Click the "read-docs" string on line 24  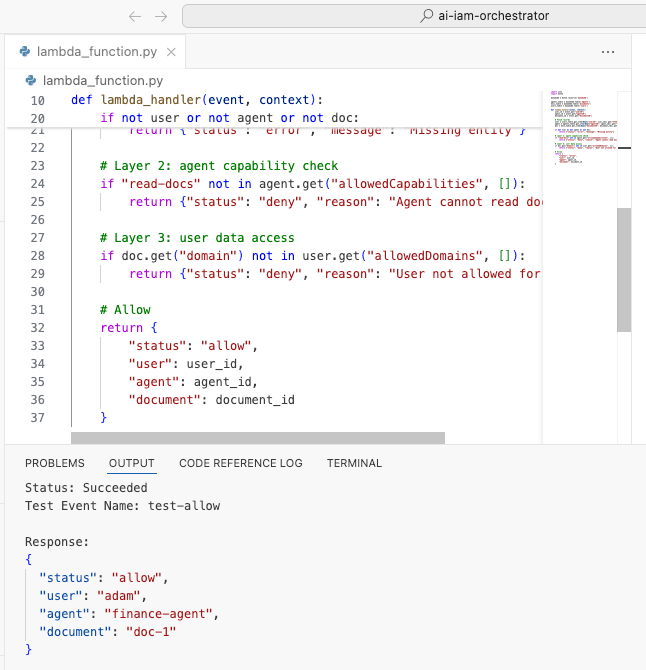(x=161, y=184)
